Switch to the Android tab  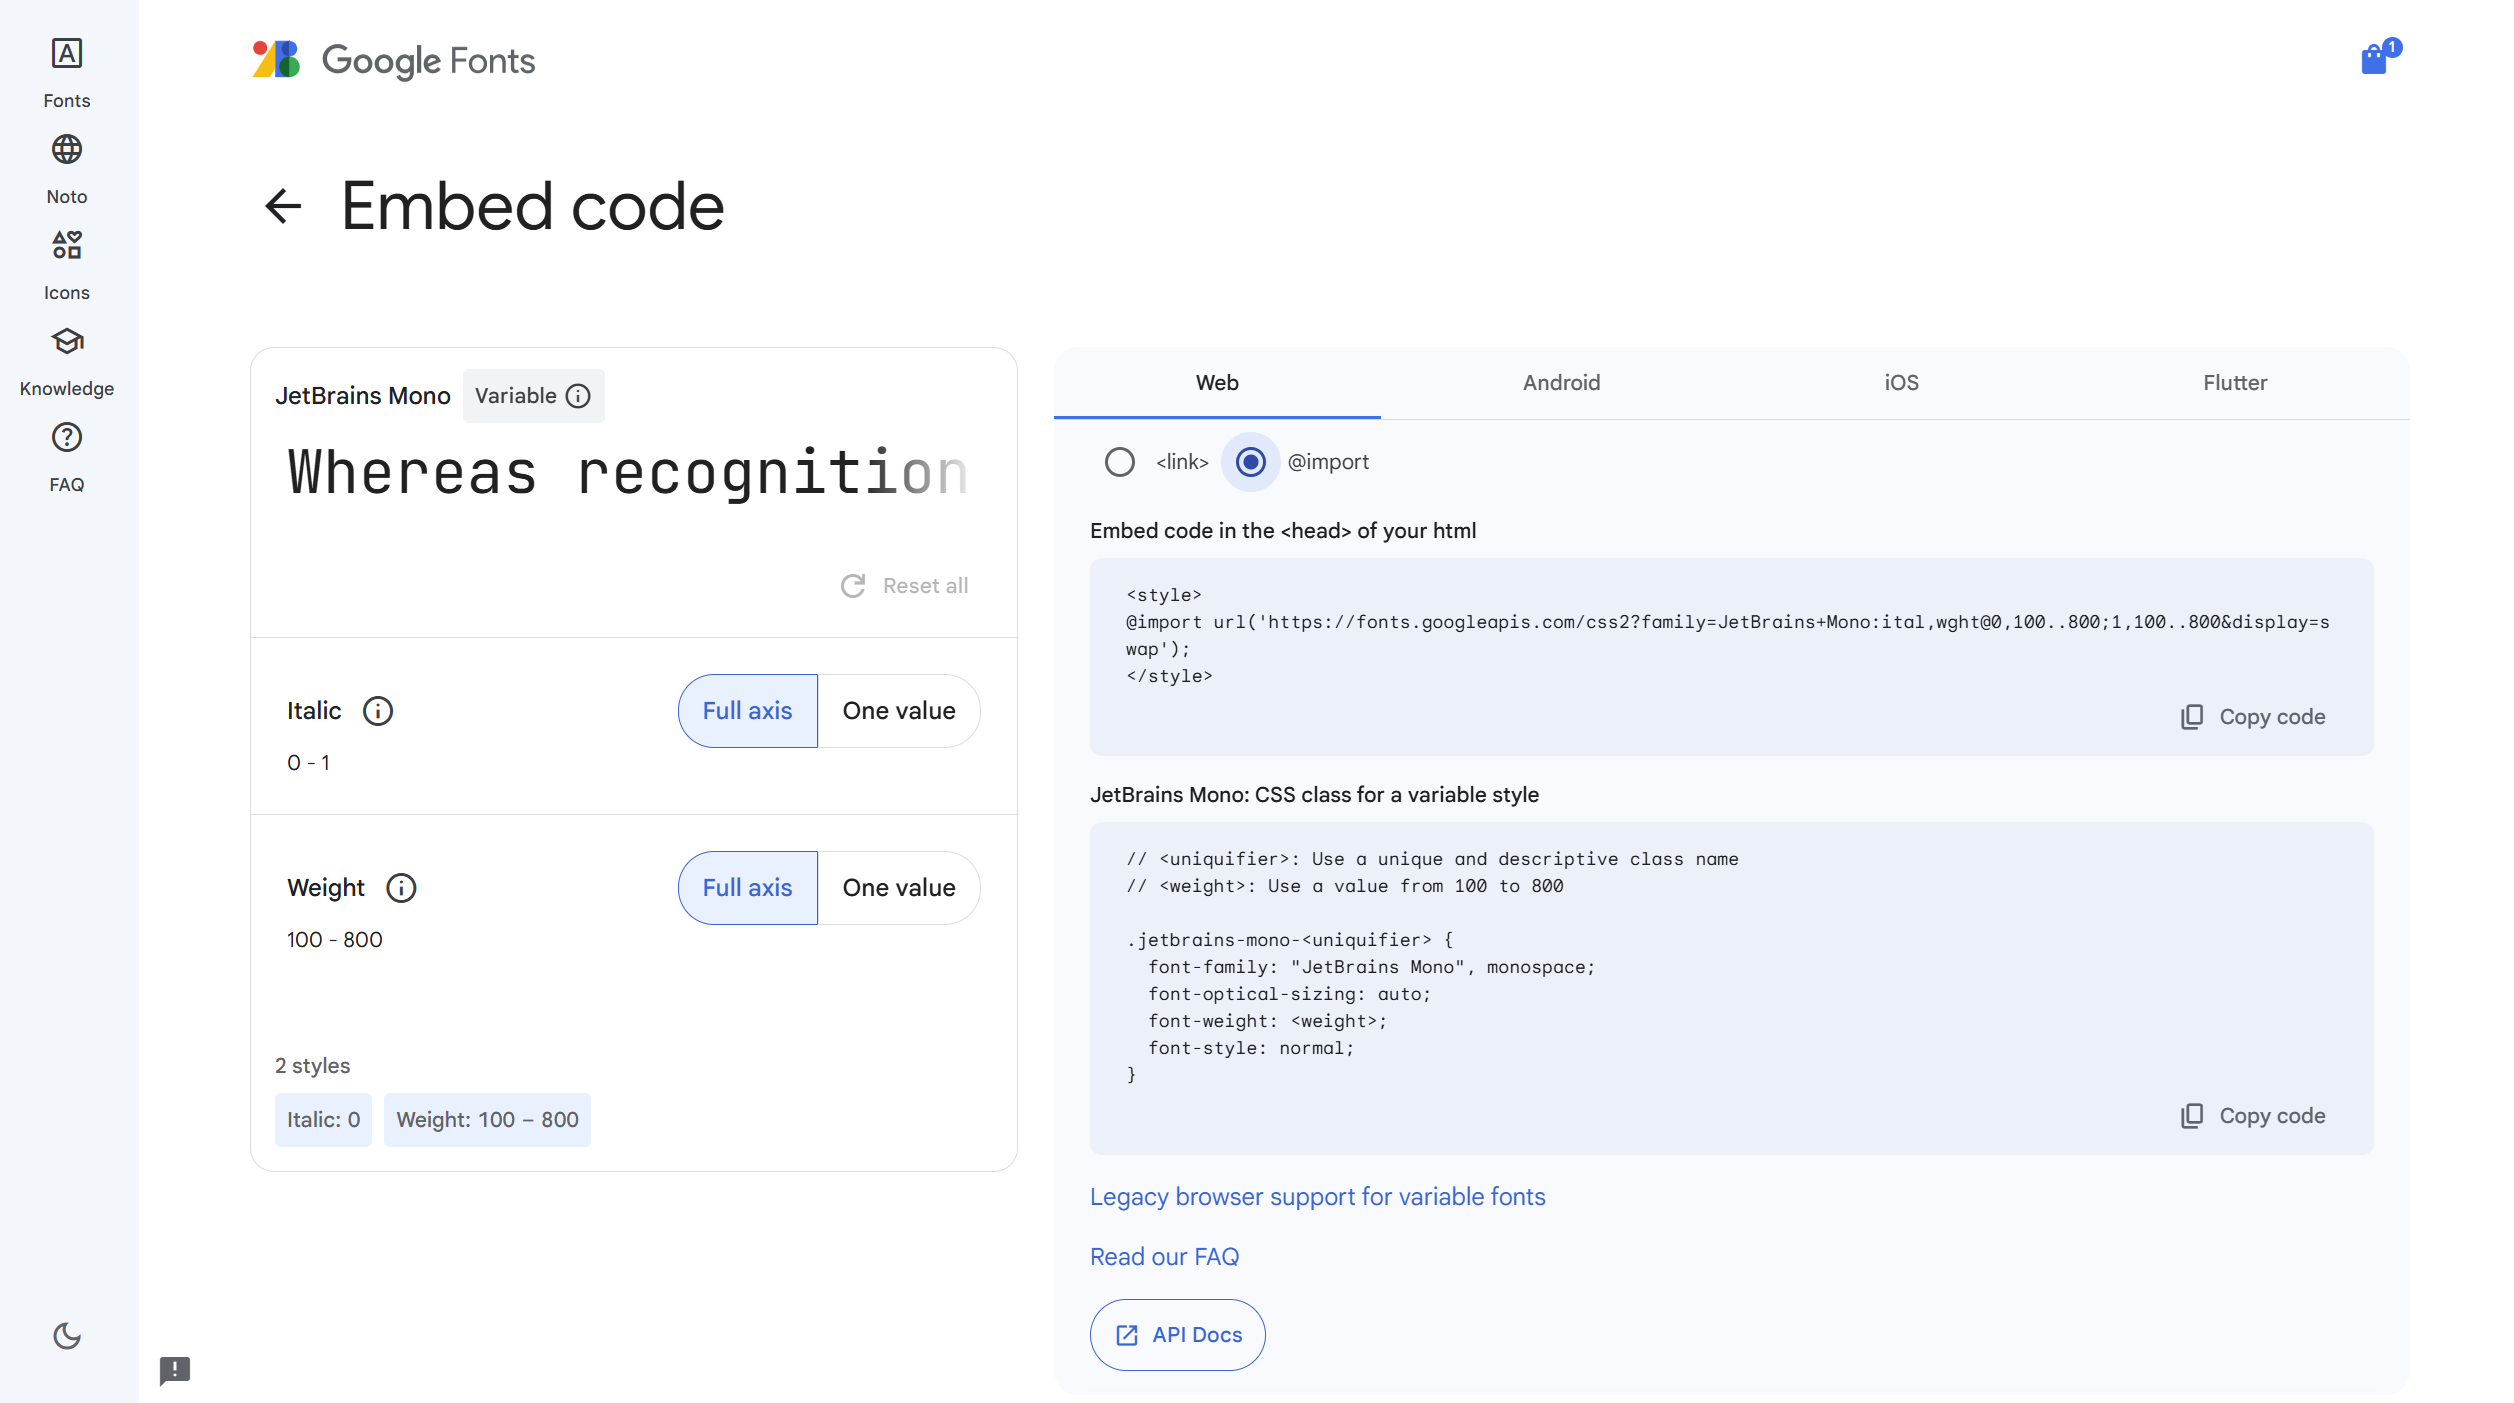coord(1561,383)
